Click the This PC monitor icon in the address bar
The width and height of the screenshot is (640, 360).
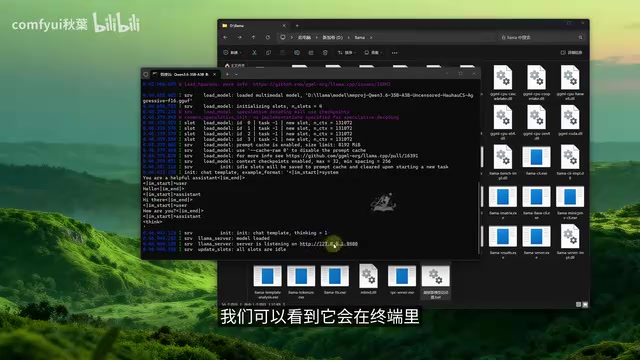point(282,38)
